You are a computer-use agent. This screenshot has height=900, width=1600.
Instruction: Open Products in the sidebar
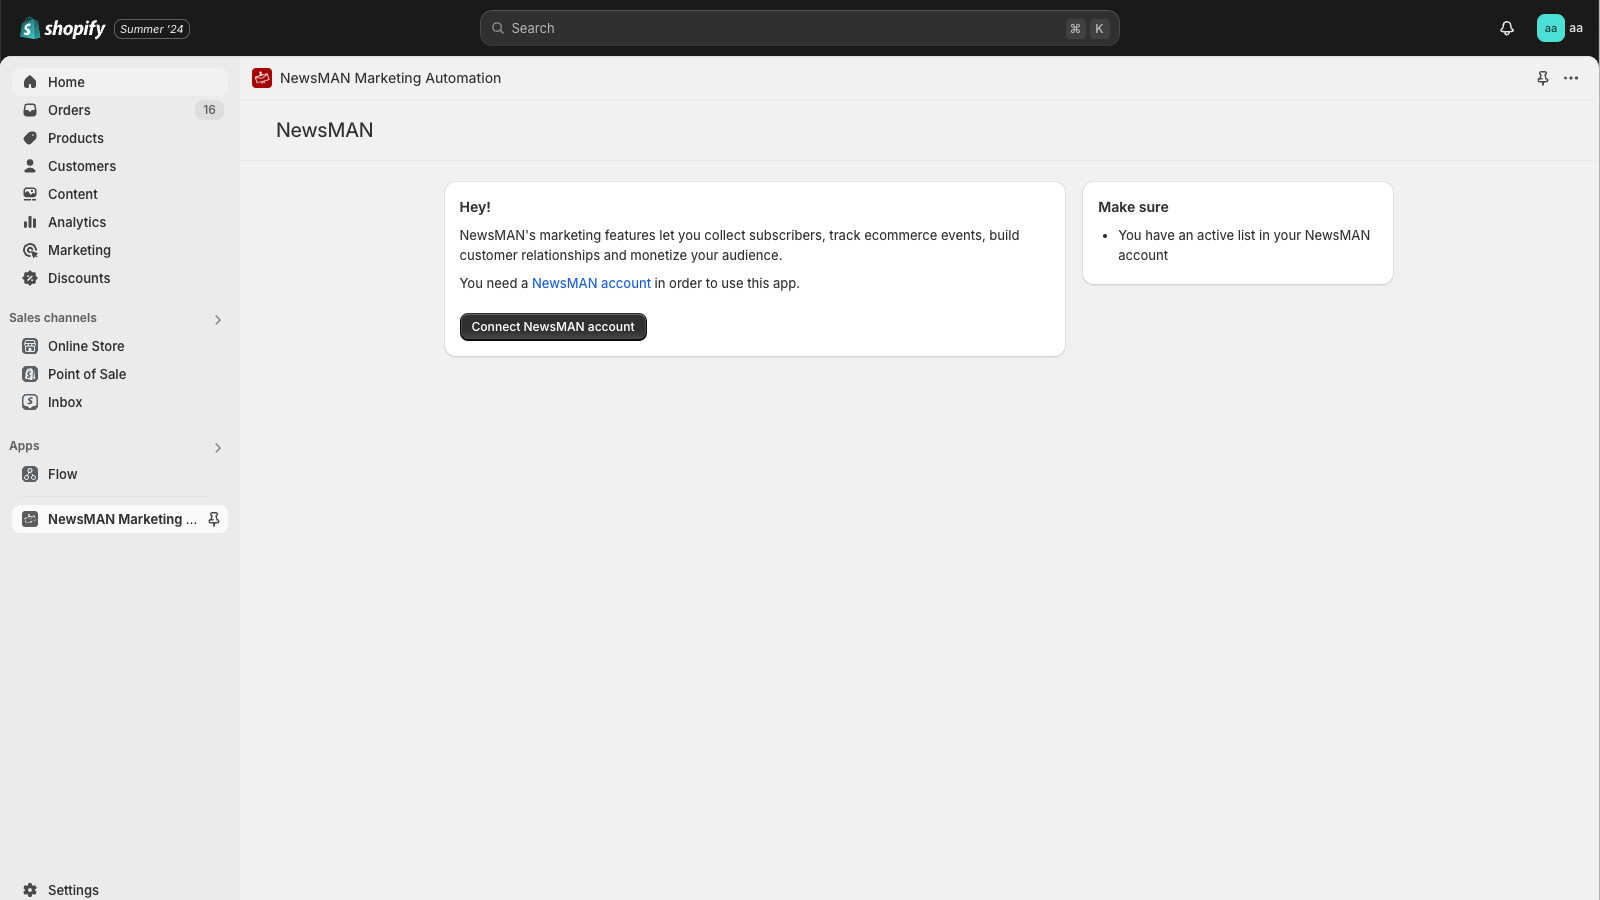pos(120,138)
